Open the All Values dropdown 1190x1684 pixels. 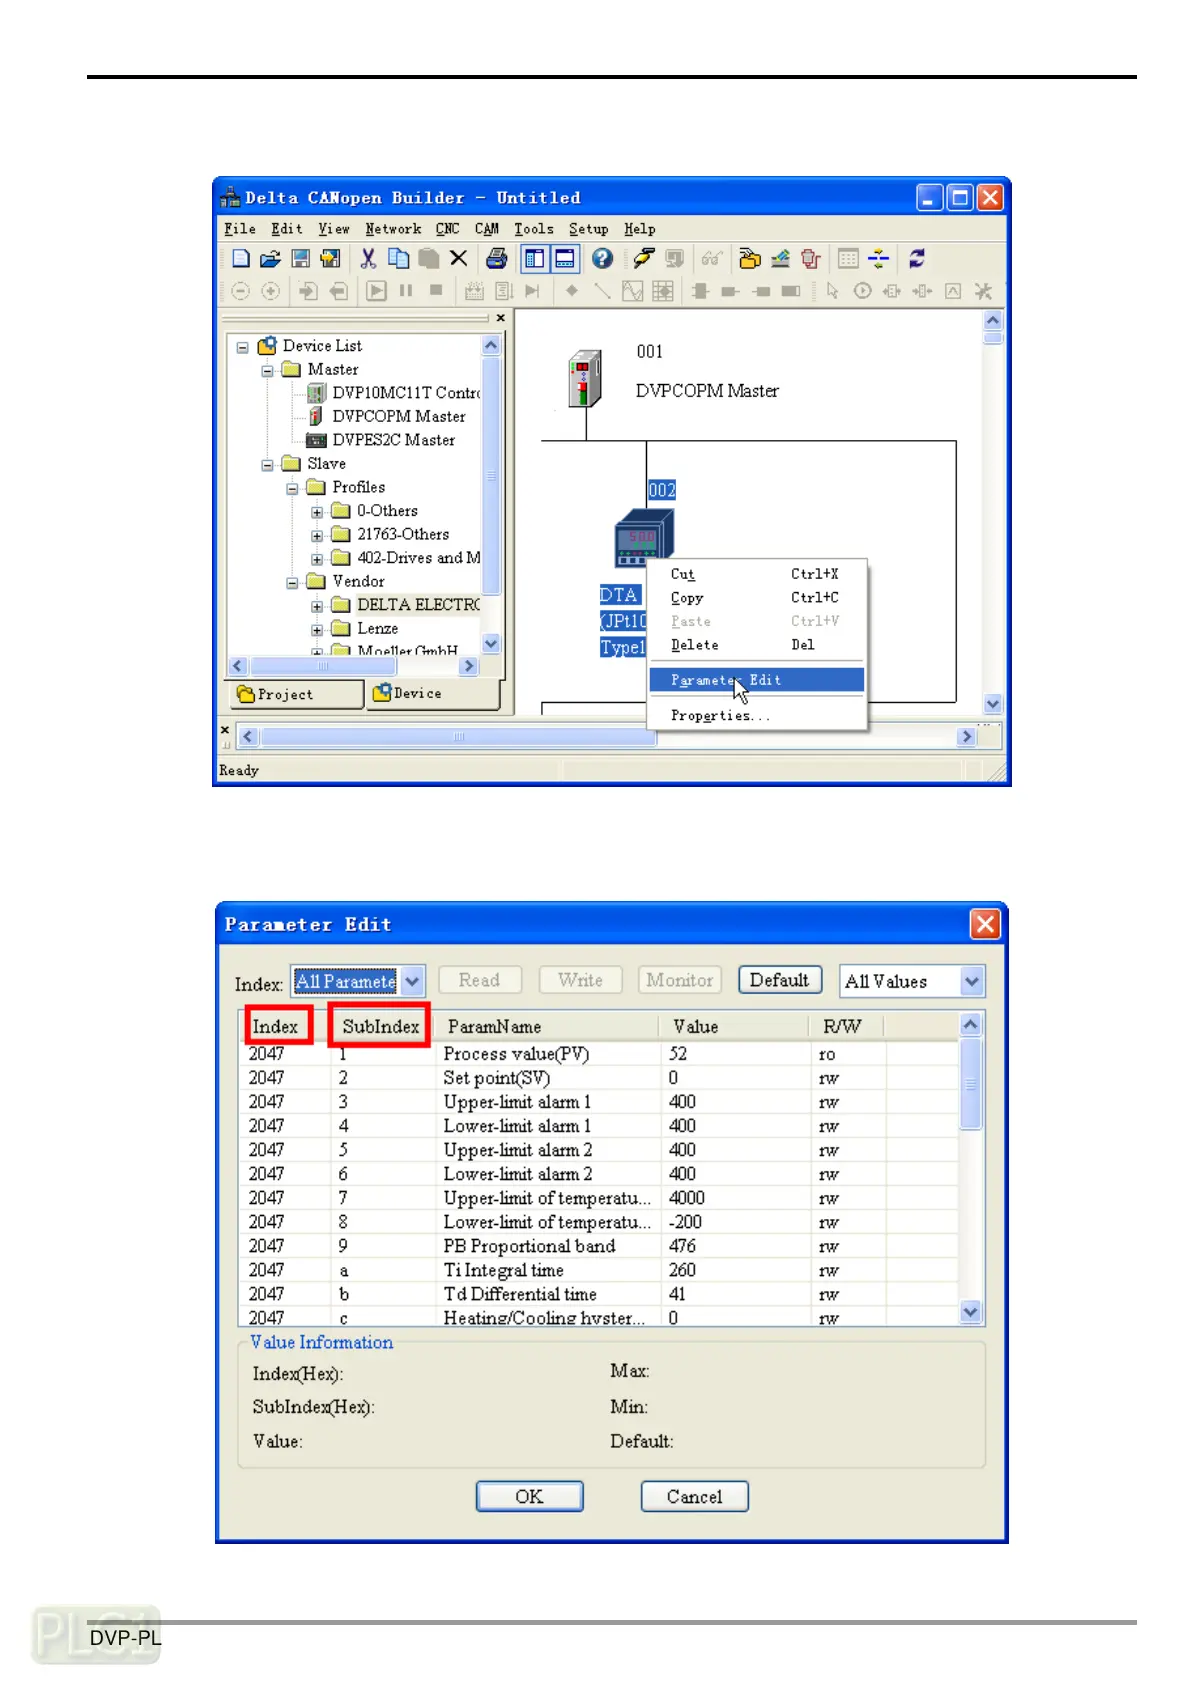point(971,982)
